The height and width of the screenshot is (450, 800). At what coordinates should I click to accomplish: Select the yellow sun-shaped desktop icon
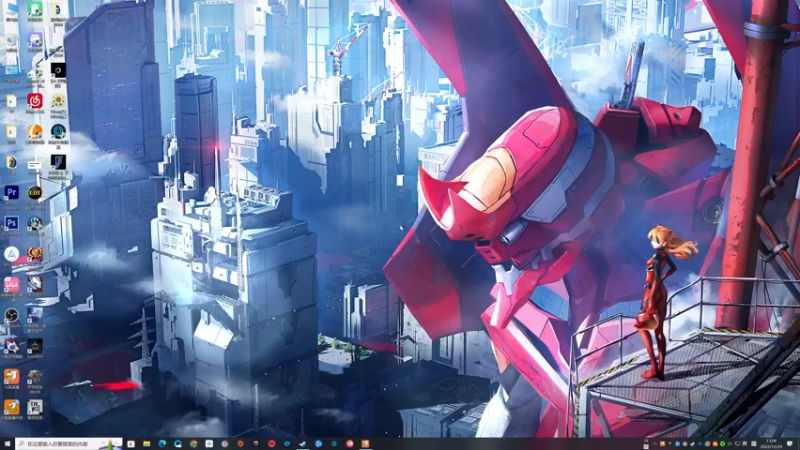[58, 101]
